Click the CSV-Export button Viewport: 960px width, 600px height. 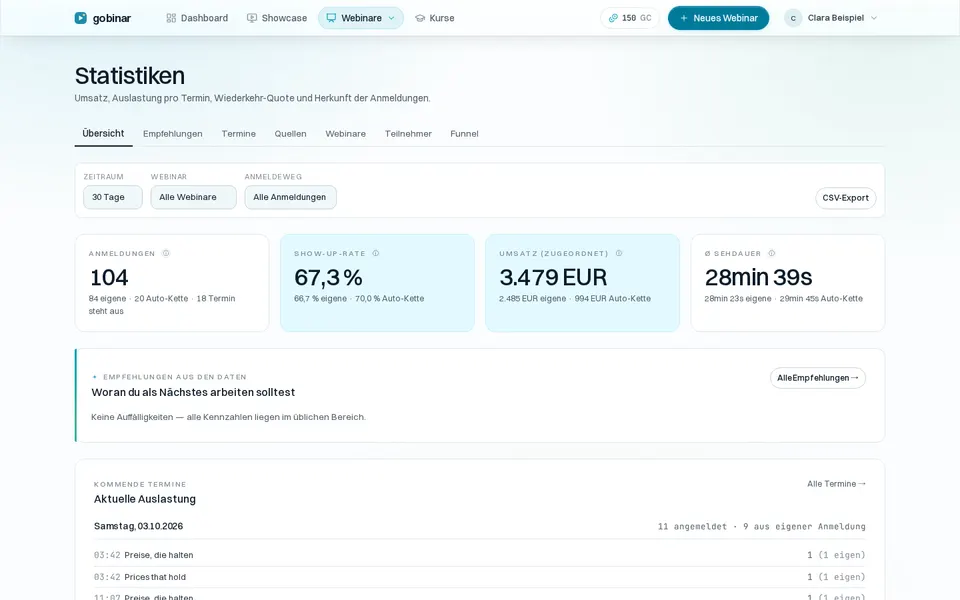[x=846, y=198]
